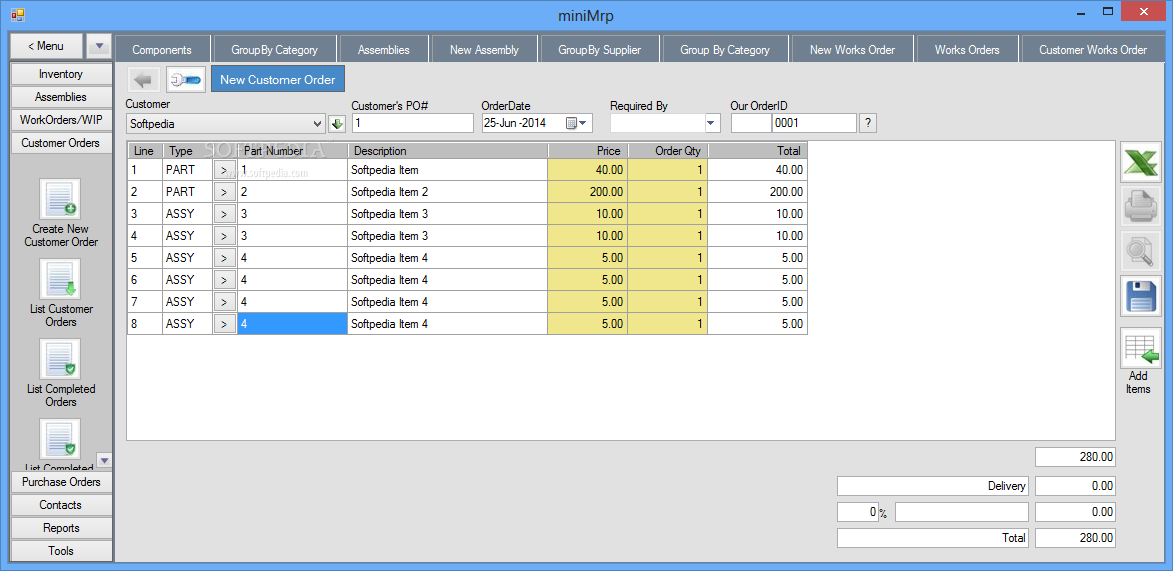This screenshot has width=1173, height=571.
Task: Open the New Assembly tab
Action: pyautogui.click(x=484, y=50)
